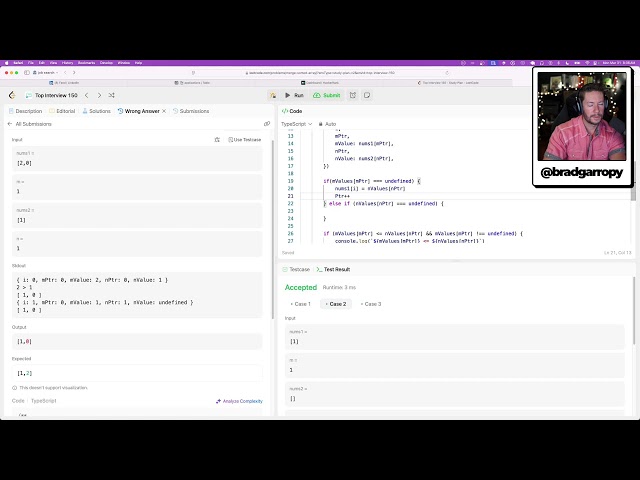The image size is (640, 480).
Task: Select Case 3 result
Action: (371, 304)
